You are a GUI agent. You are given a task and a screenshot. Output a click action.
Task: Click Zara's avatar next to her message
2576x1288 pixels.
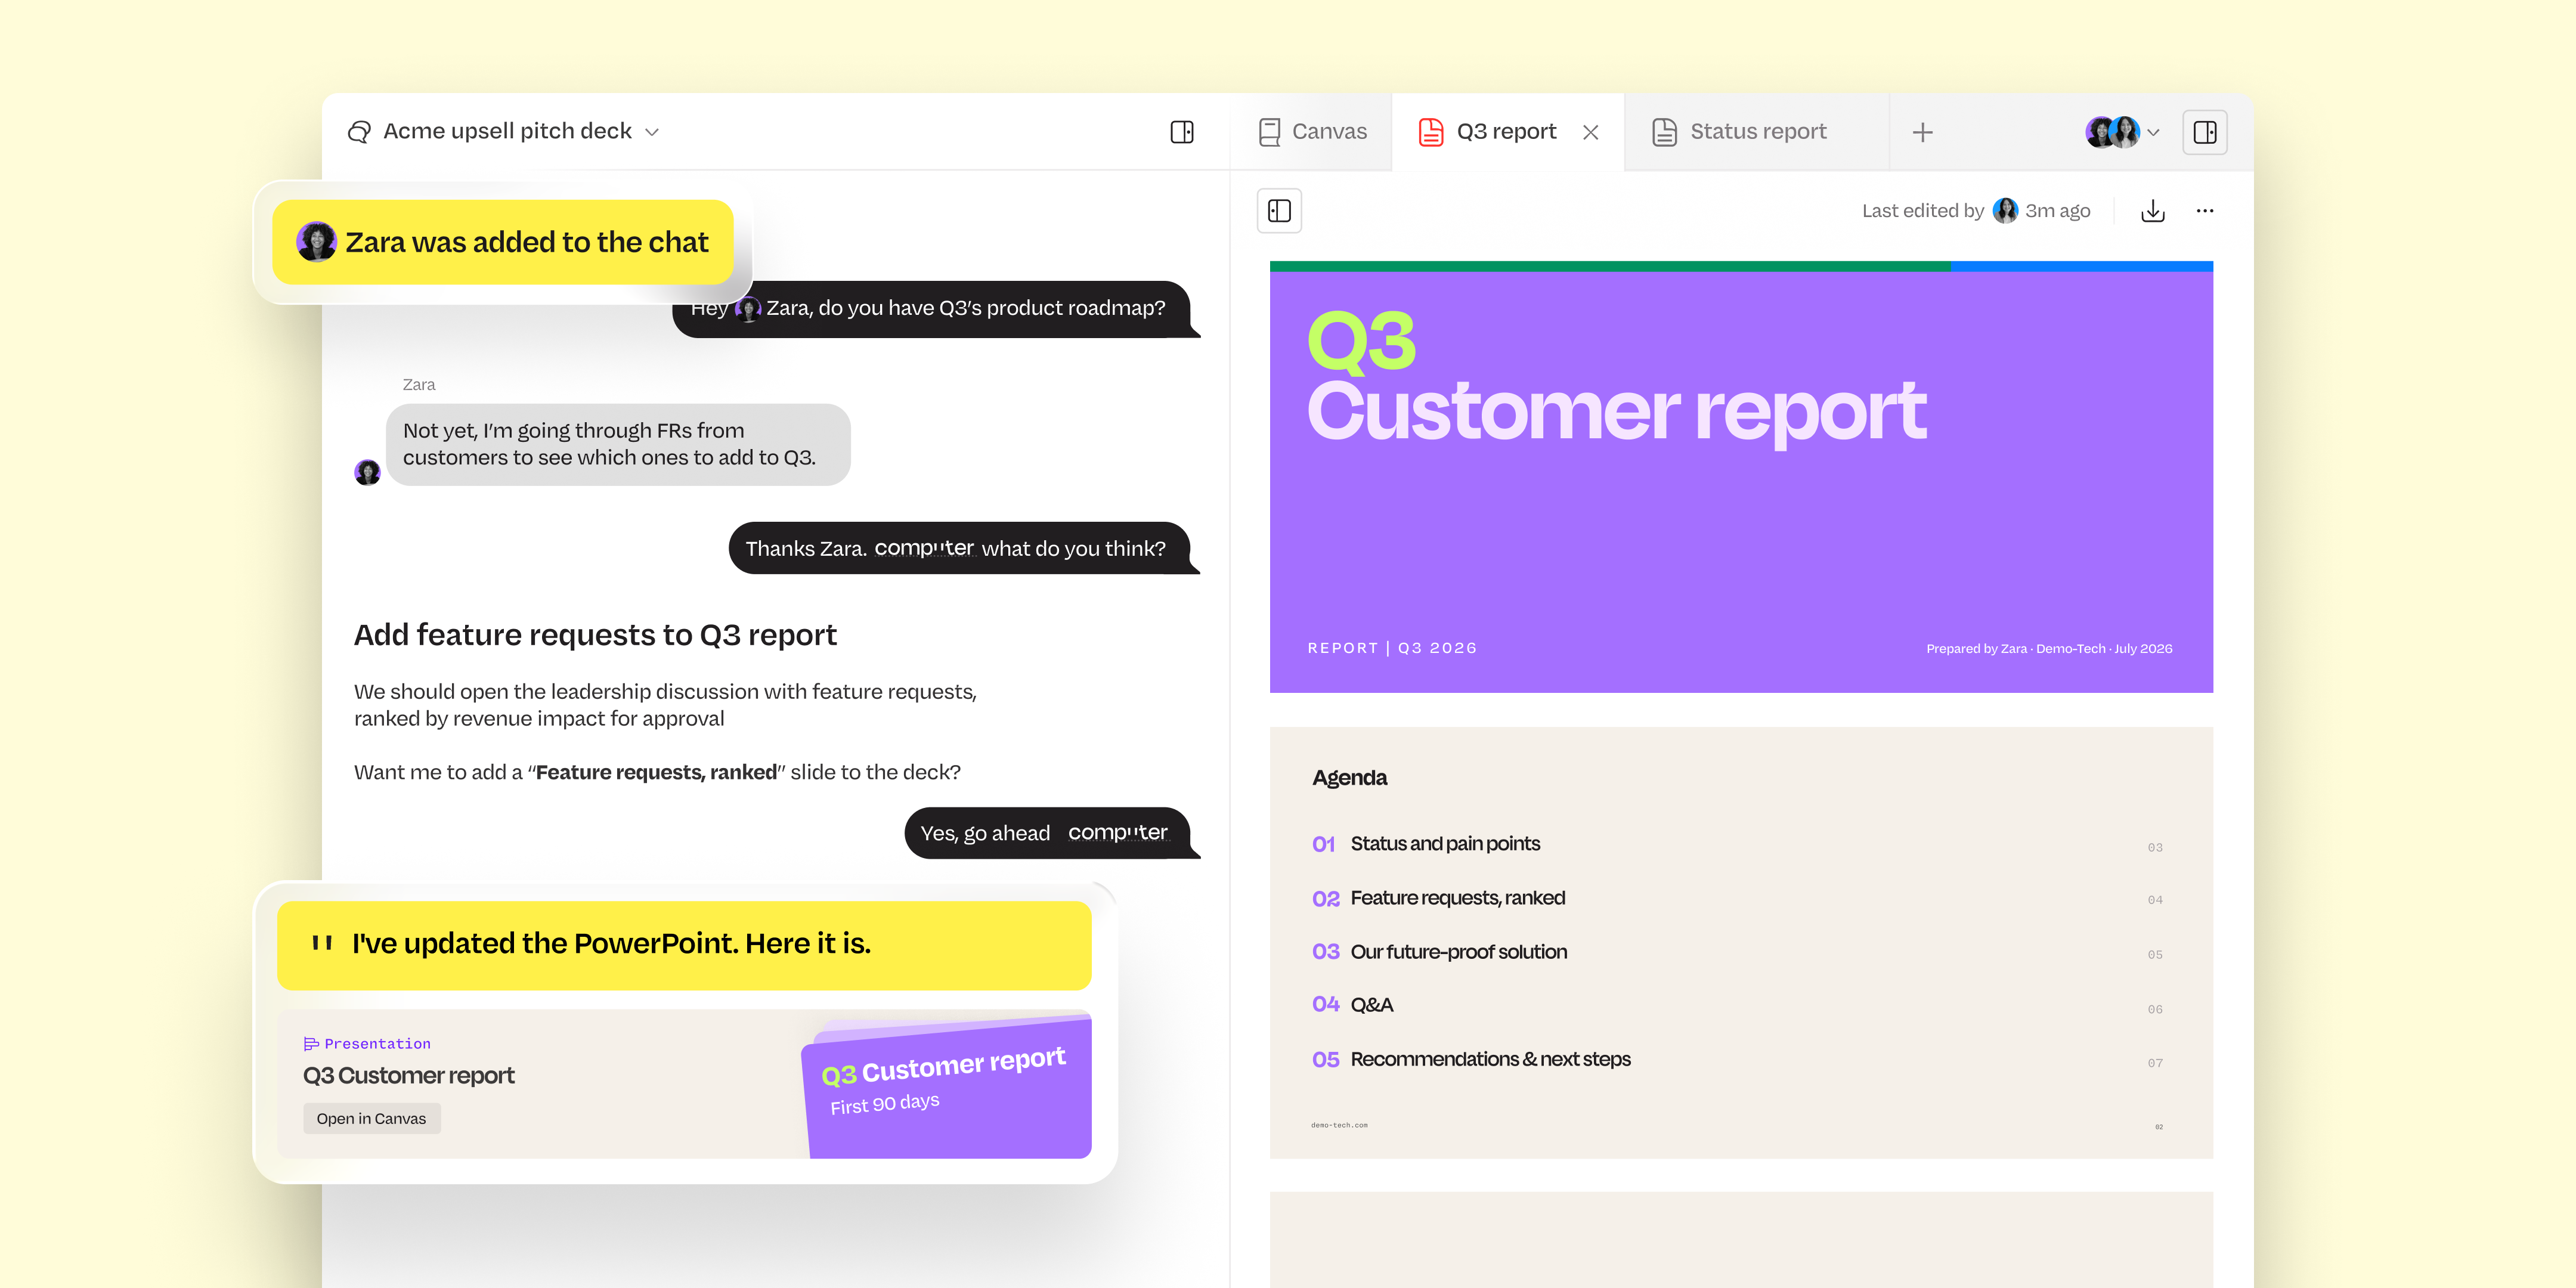click(367, 472)
